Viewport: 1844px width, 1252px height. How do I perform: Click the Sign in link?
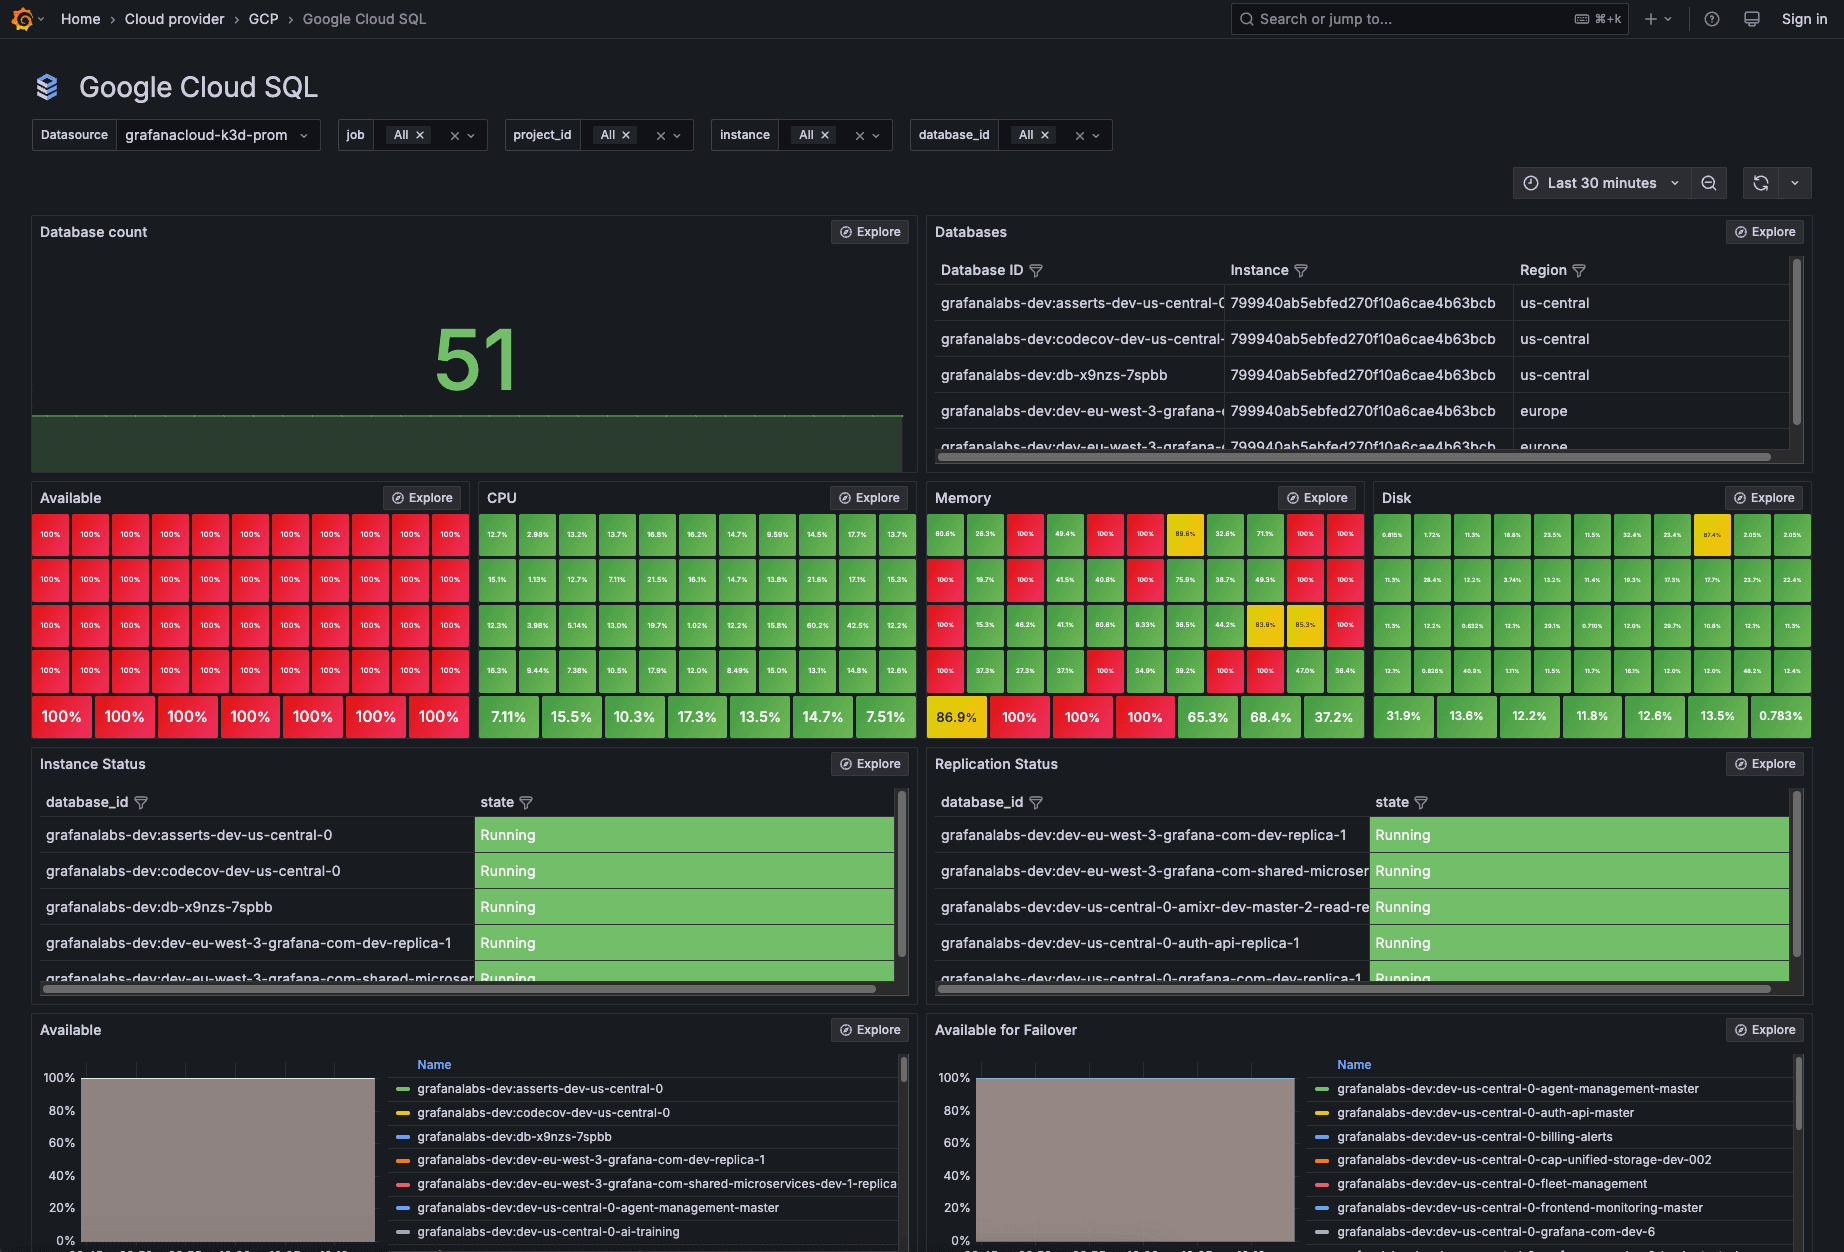pyautogui.click(x=1804, y=19)
